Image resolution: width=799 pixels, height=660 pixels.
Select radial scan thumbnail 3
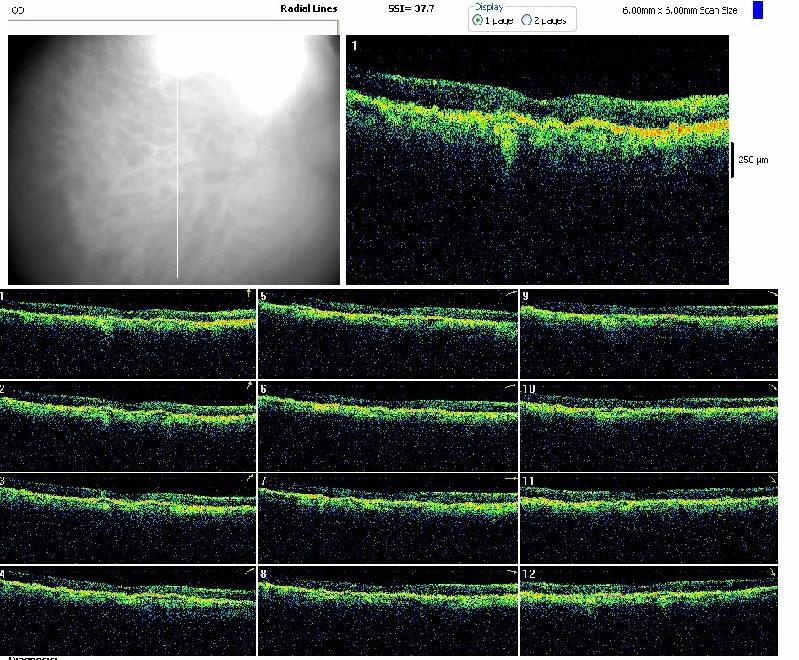(x=128, y=513)
